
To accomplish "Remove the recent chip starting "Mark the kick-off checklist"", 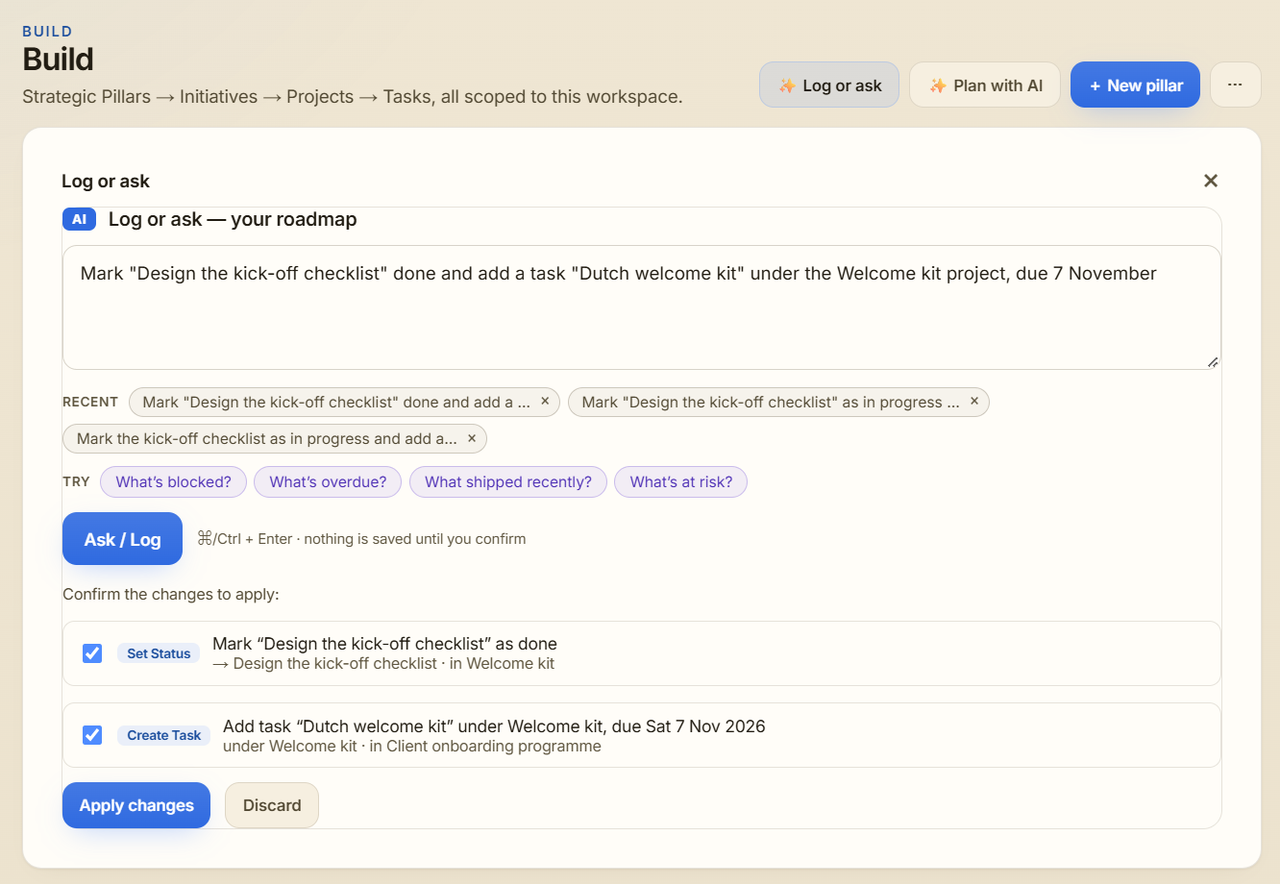I will pyautogui.click(x=472, y=439).
